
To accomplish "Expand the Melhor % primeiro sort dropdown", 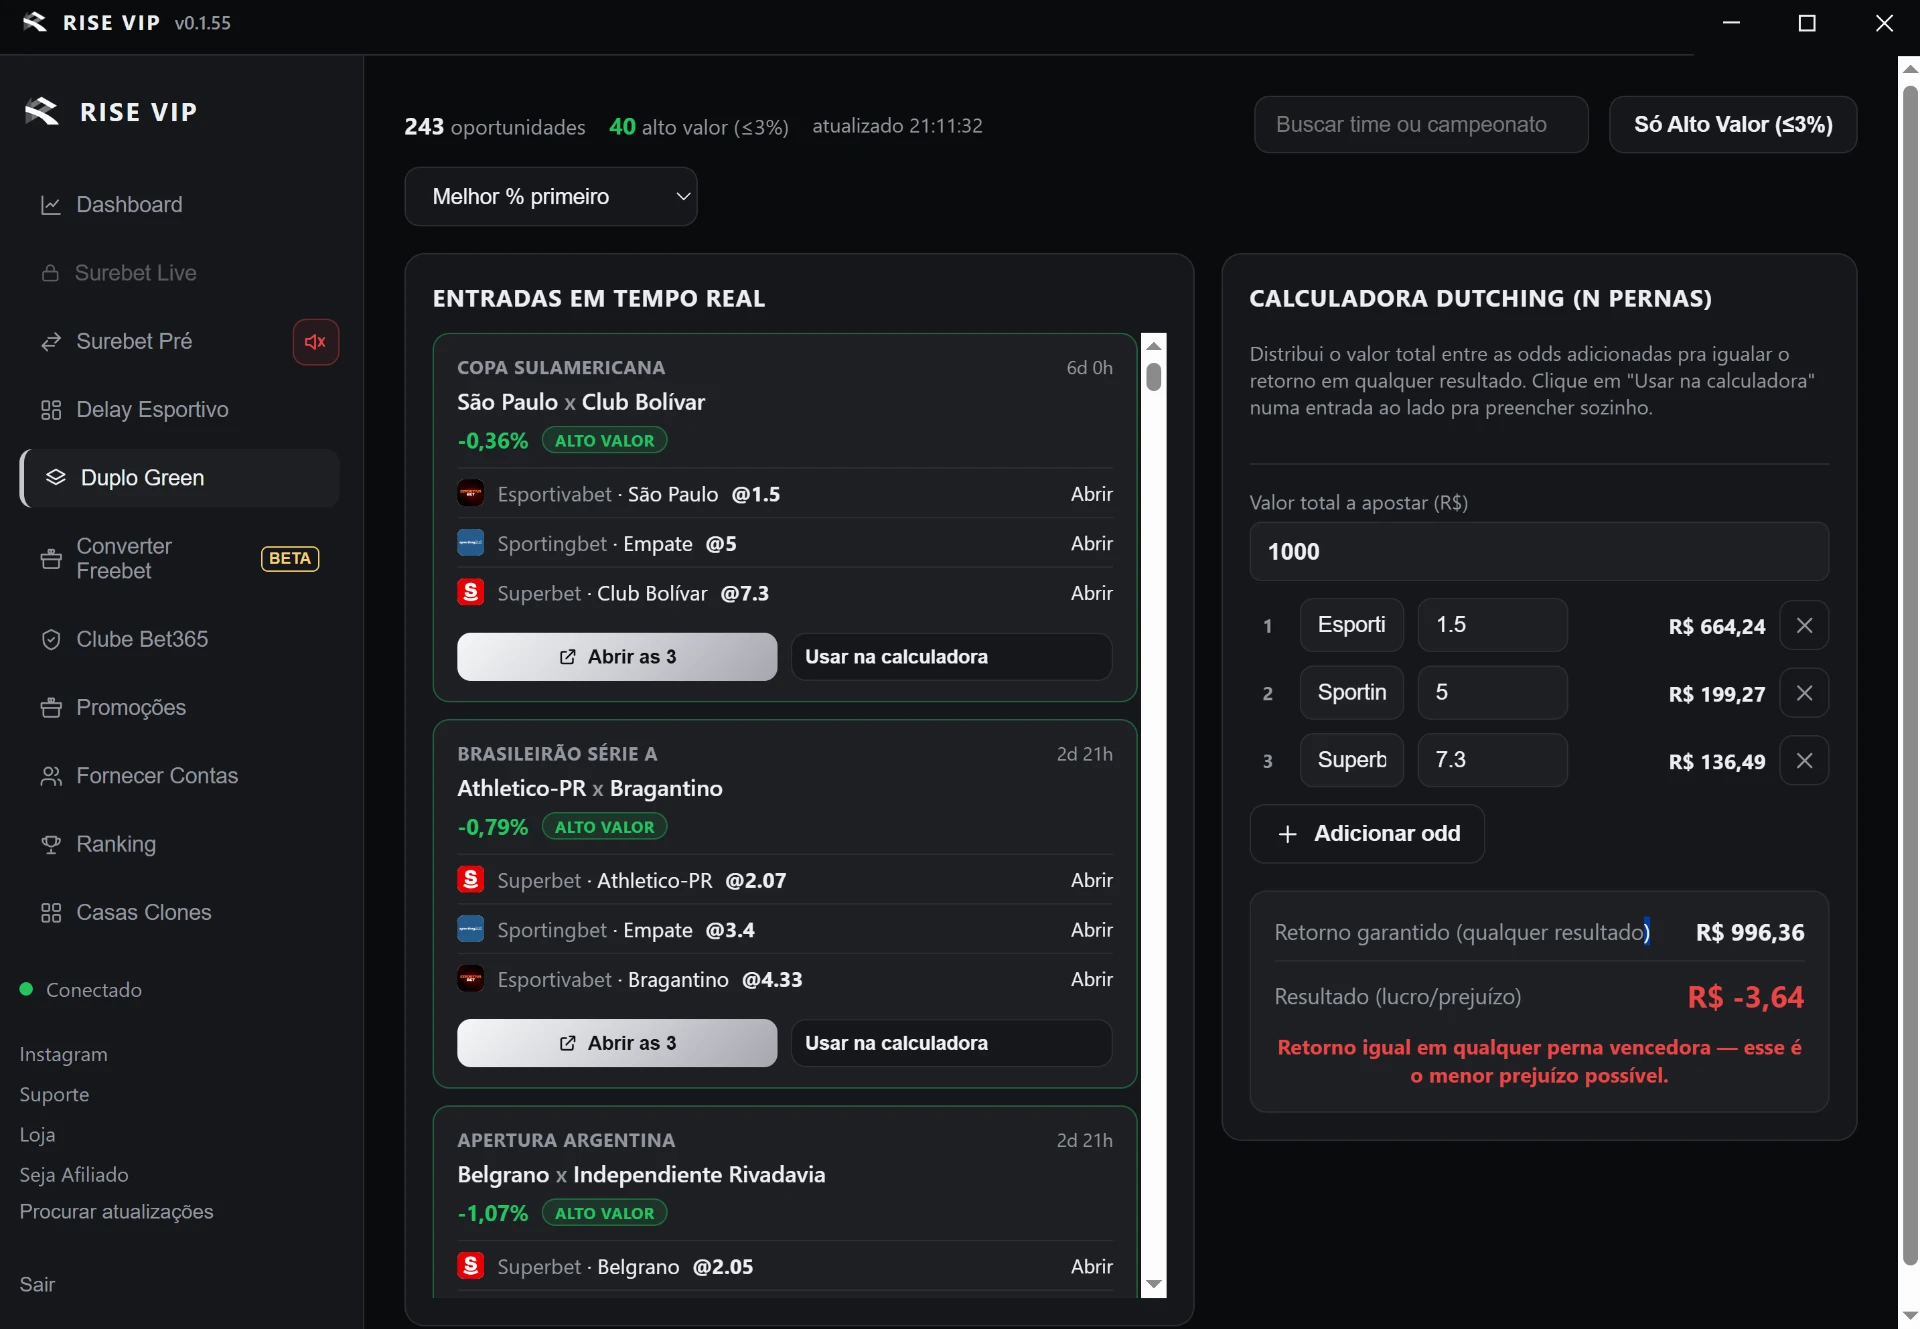I will (x=551, y=197).
